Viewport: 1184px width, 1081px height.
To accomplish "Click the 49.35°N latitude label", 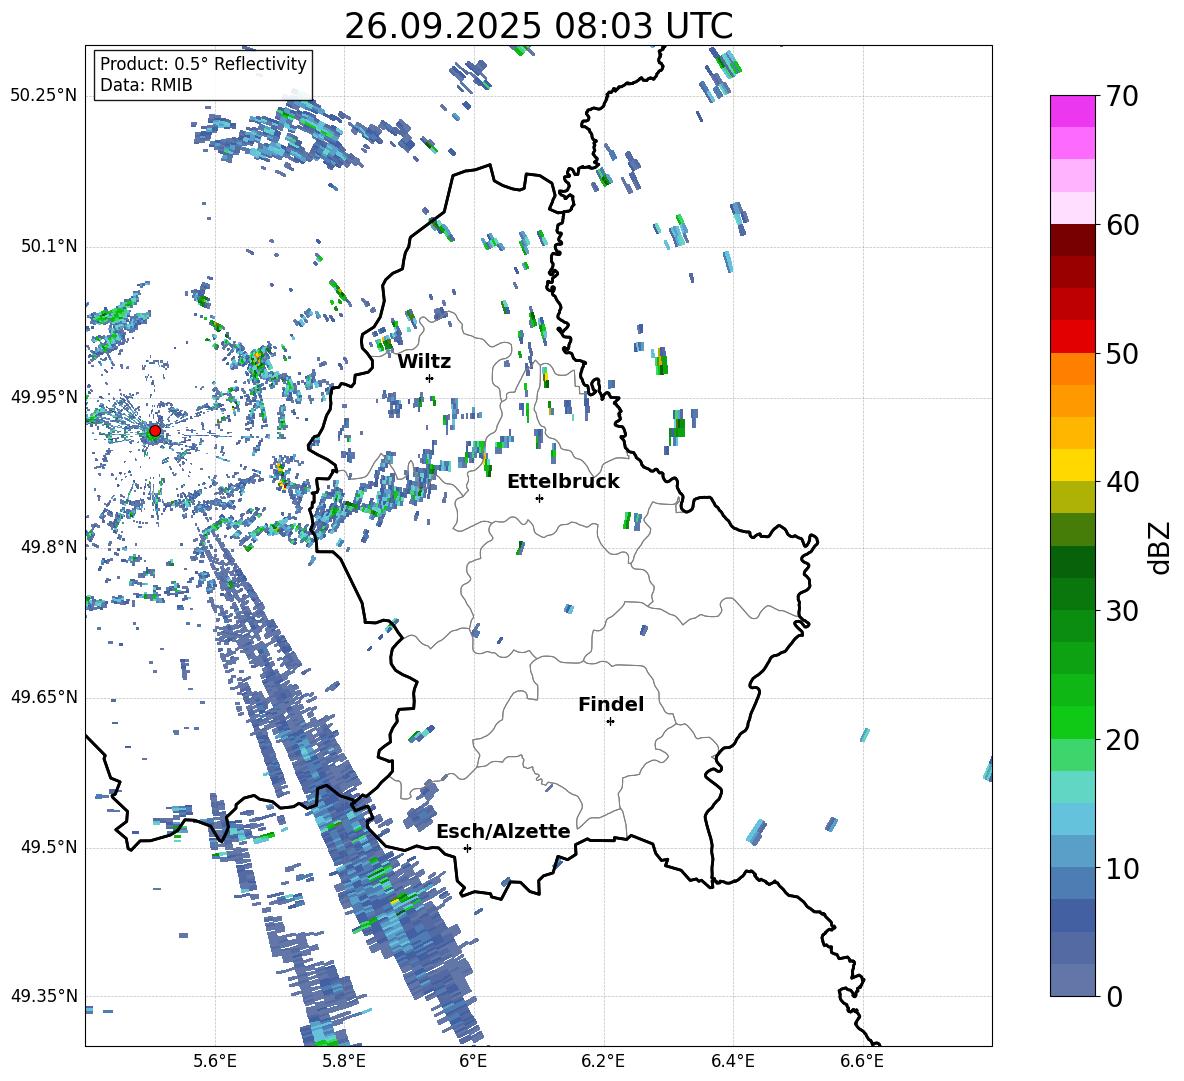I will pos(44,996).
